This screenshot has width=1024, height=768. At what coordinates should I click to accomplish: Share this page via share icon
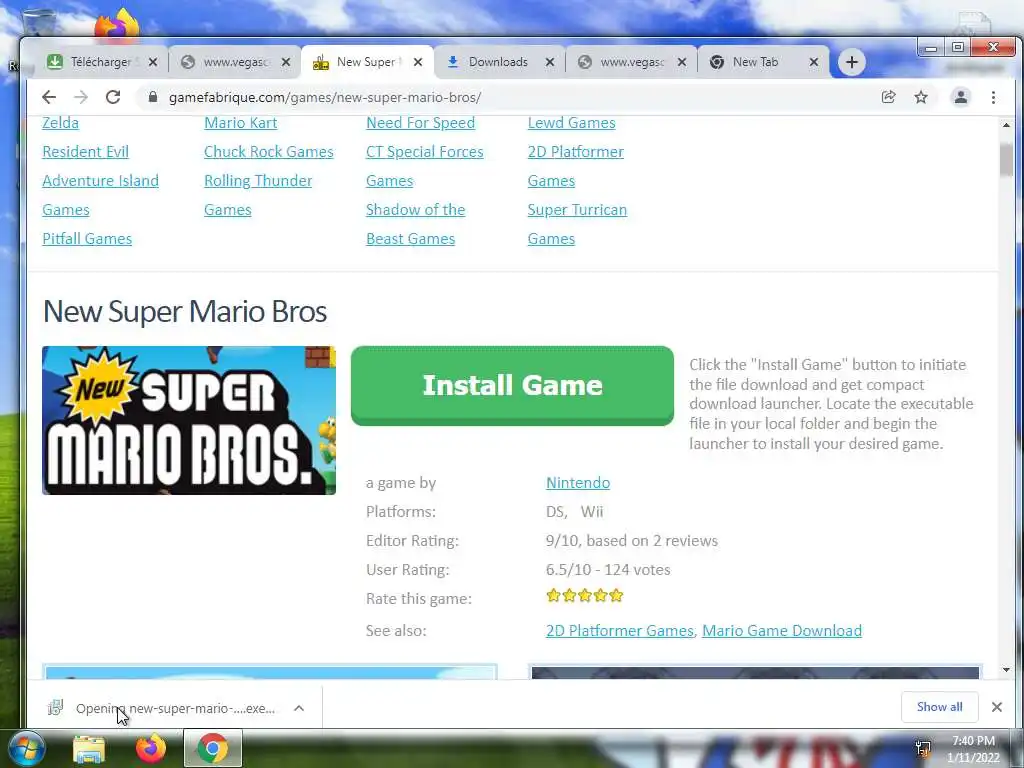(888, 97)
